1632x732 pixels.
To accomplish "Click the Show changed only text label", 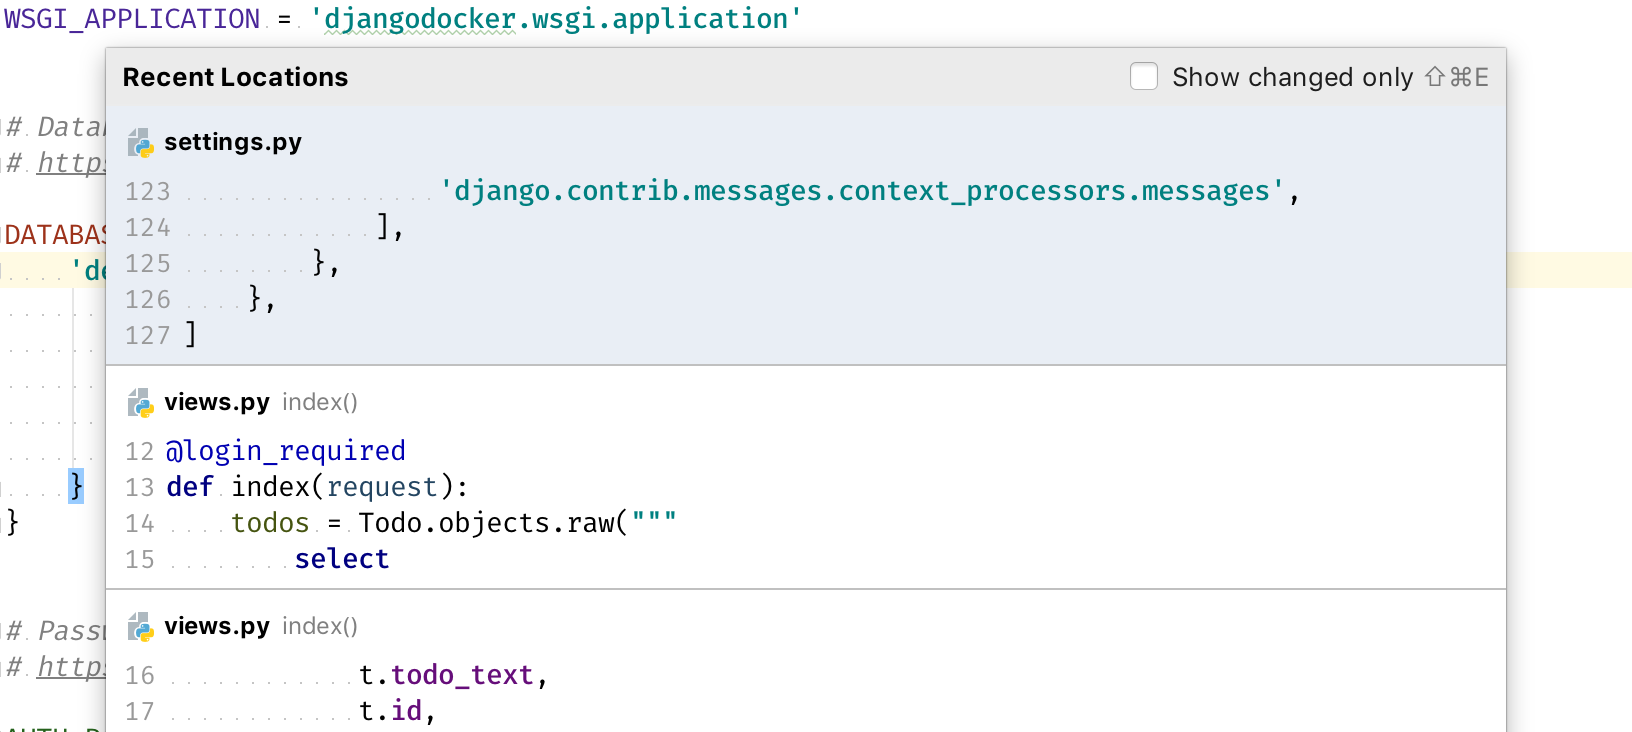I will tap(1292, 77).
